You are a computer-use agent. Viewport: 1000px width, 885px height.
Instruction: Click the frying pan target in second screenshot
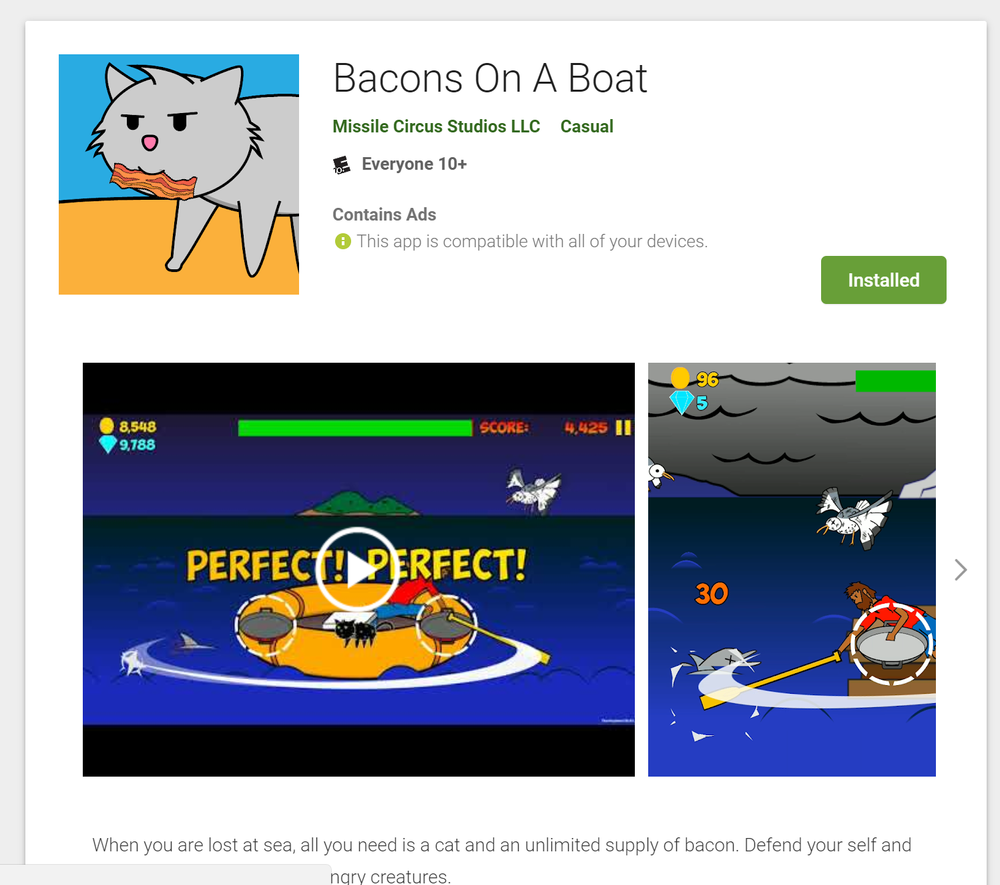tap(892, 643)
